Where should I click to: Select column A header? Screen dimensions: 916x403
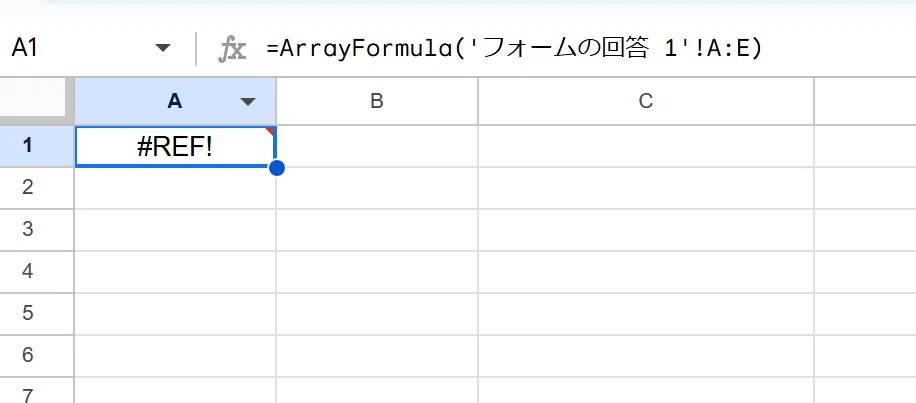click(x=175, y=102)
